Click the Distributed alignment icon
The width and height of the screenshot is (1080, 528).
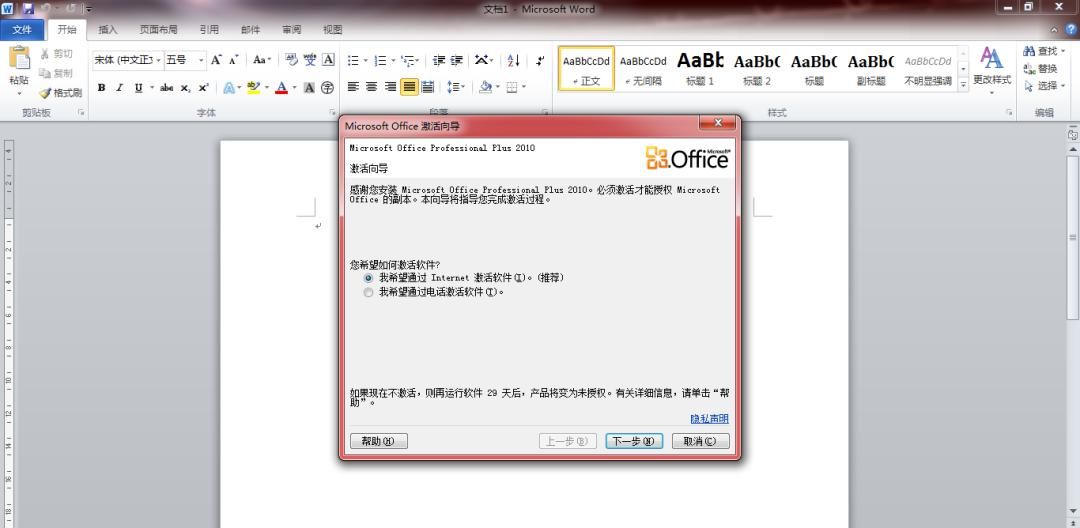(428, 87)
